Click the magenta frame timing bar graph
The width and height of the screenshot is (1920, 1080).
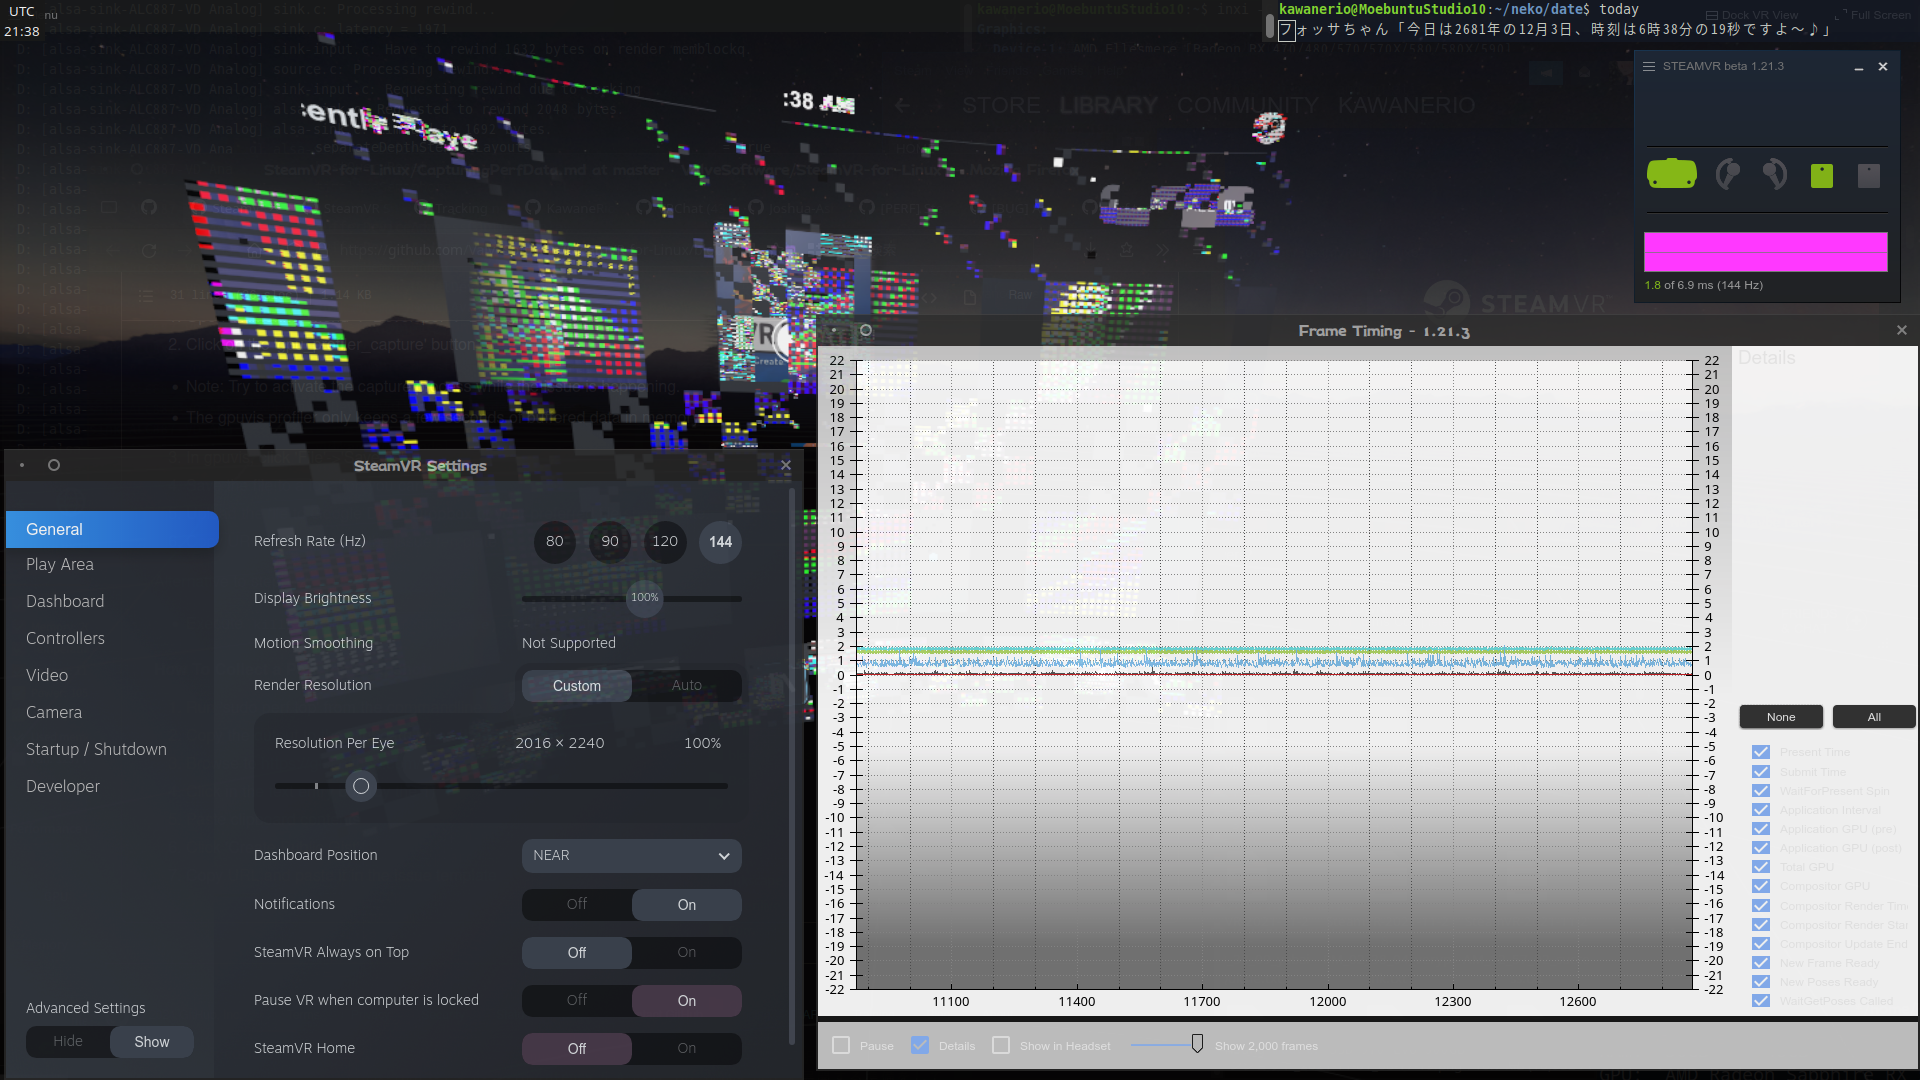pos(1766,252)
